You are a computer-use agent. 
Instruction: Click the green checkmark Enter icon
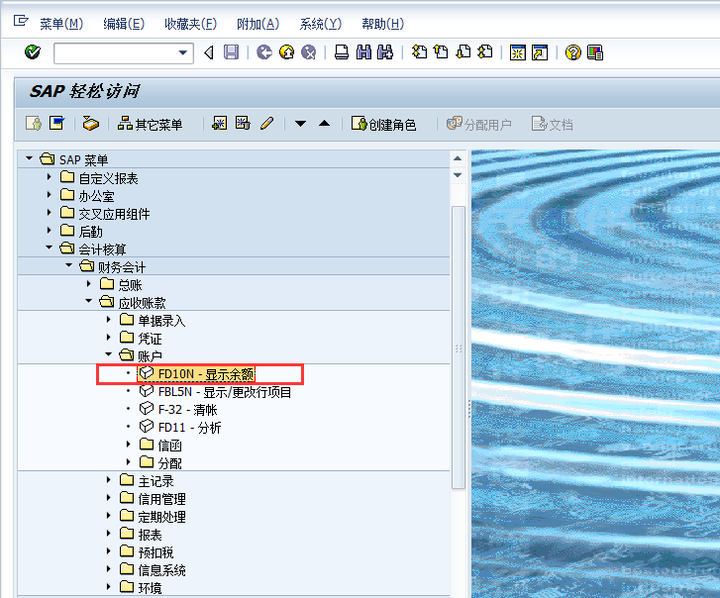click(x=33, y=52)
